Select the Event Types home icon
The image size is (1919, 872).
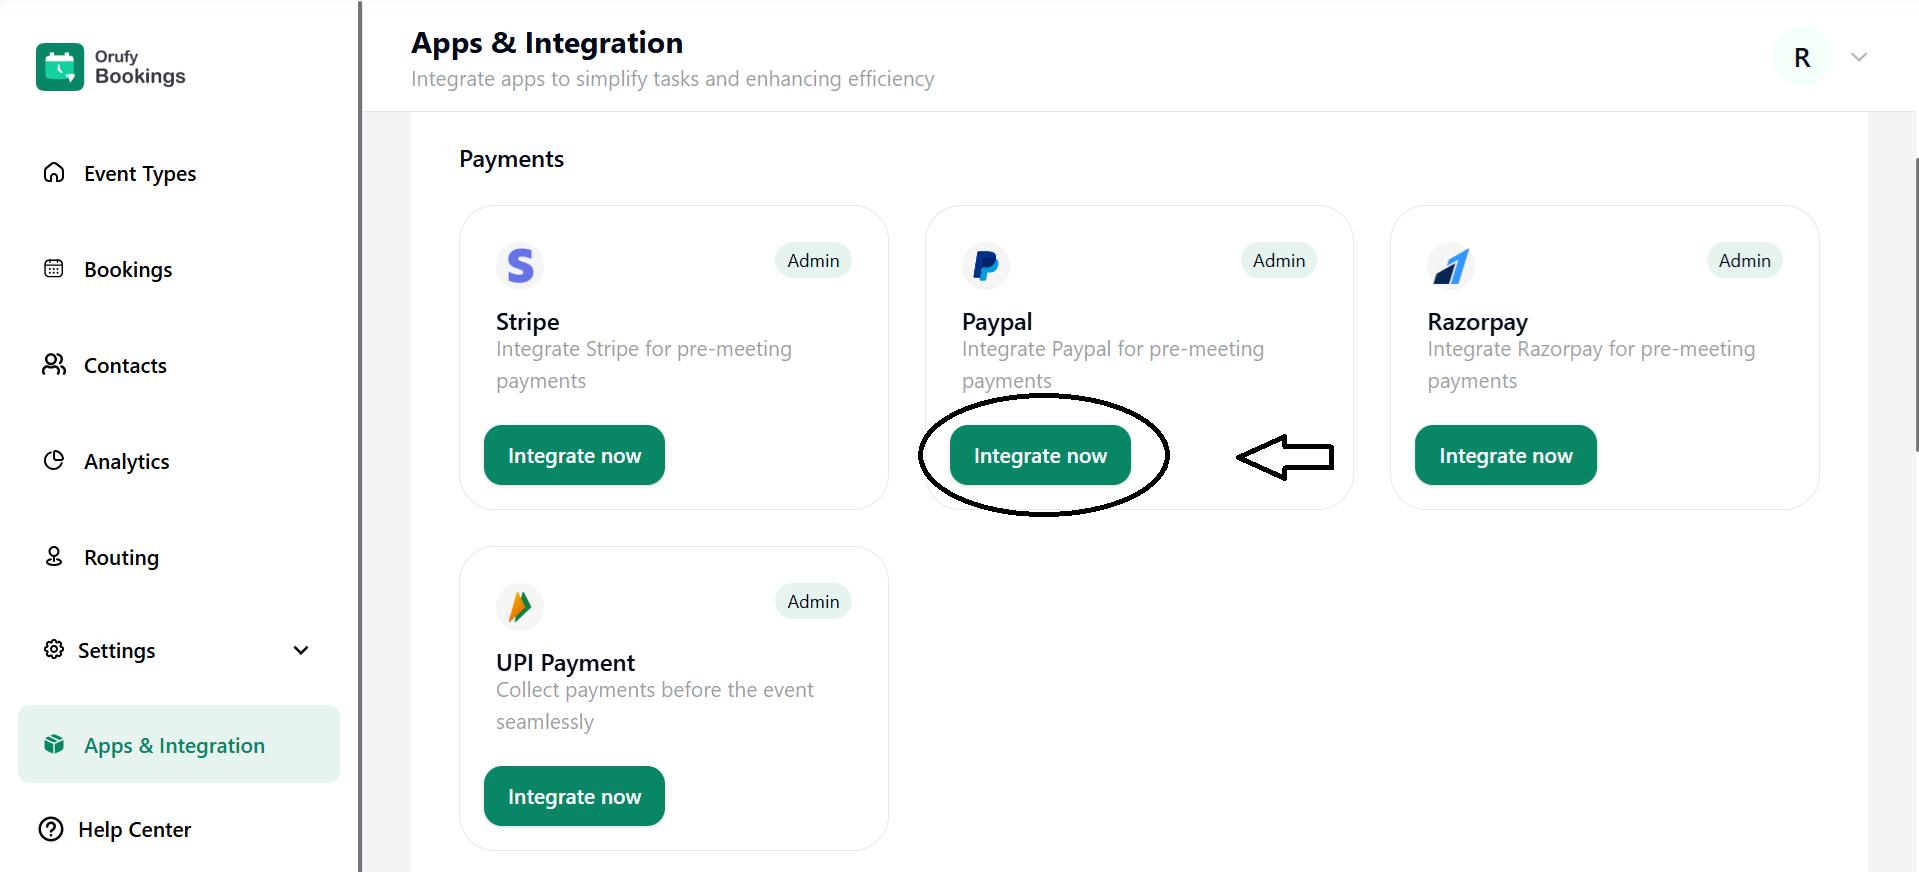(54, 172)
